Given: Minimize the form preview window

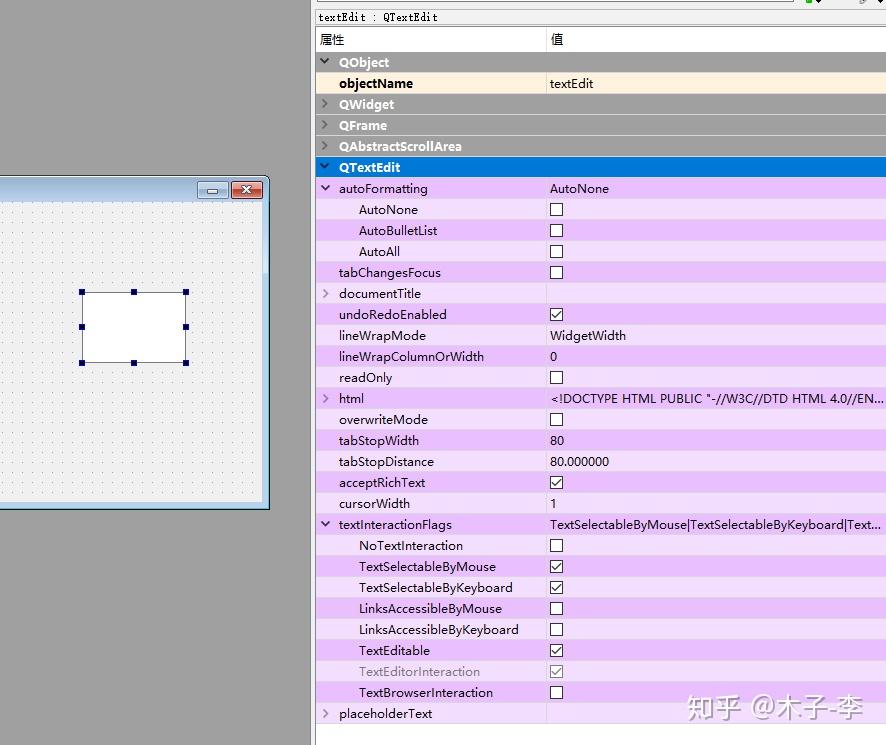Looking at the screenshot, I should click(212, 190).
